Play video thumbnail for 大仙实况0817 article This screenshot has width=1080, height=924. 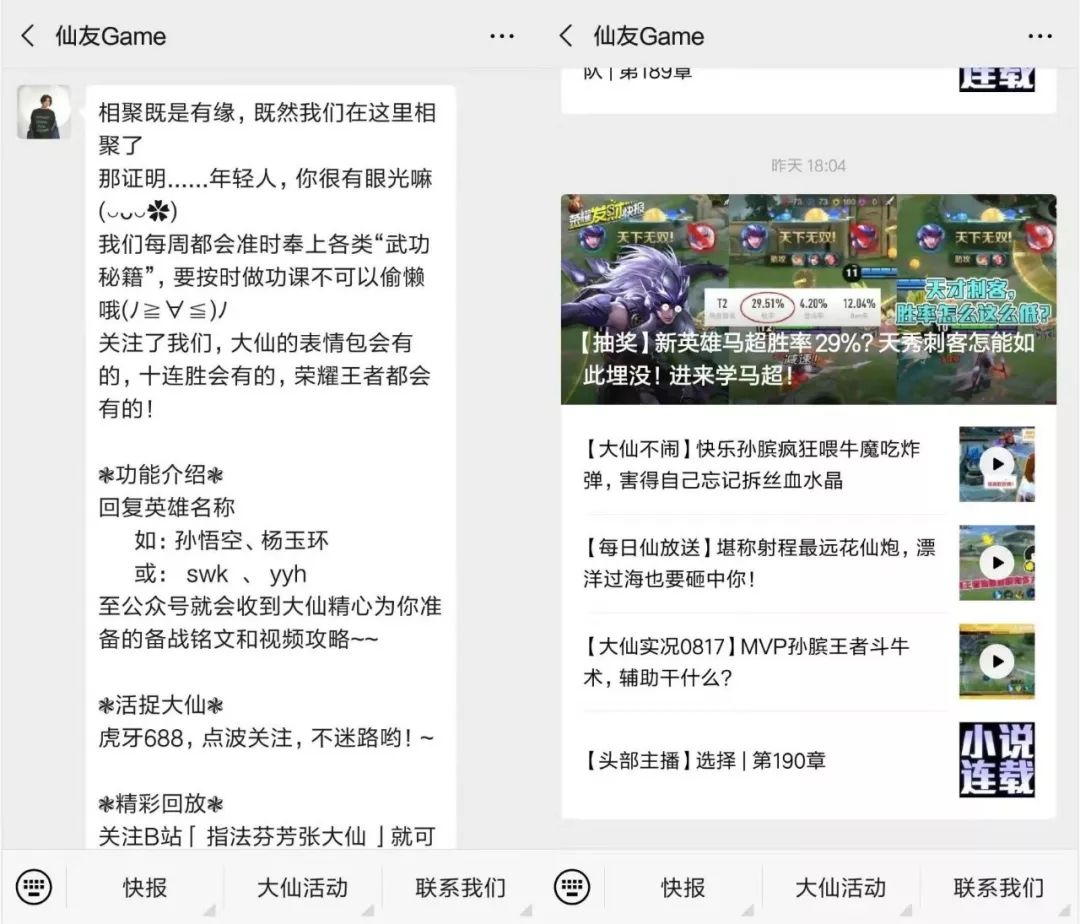(997, 662)
